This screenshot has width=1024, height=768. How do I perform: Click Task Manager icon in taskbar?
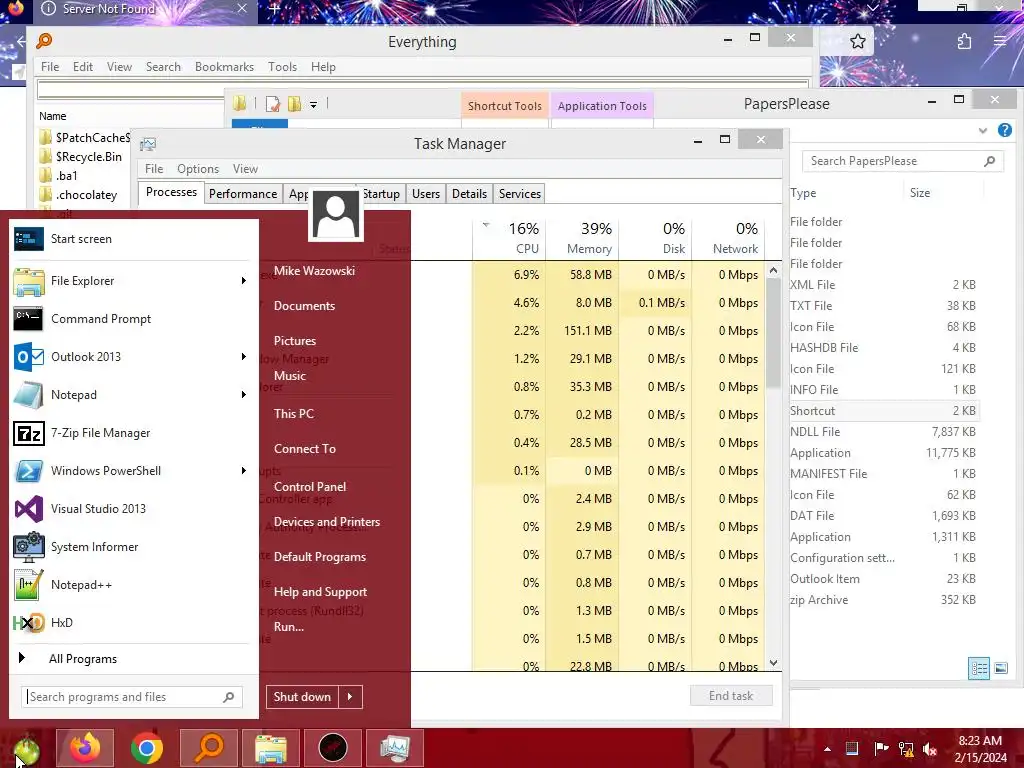point(395,748)
